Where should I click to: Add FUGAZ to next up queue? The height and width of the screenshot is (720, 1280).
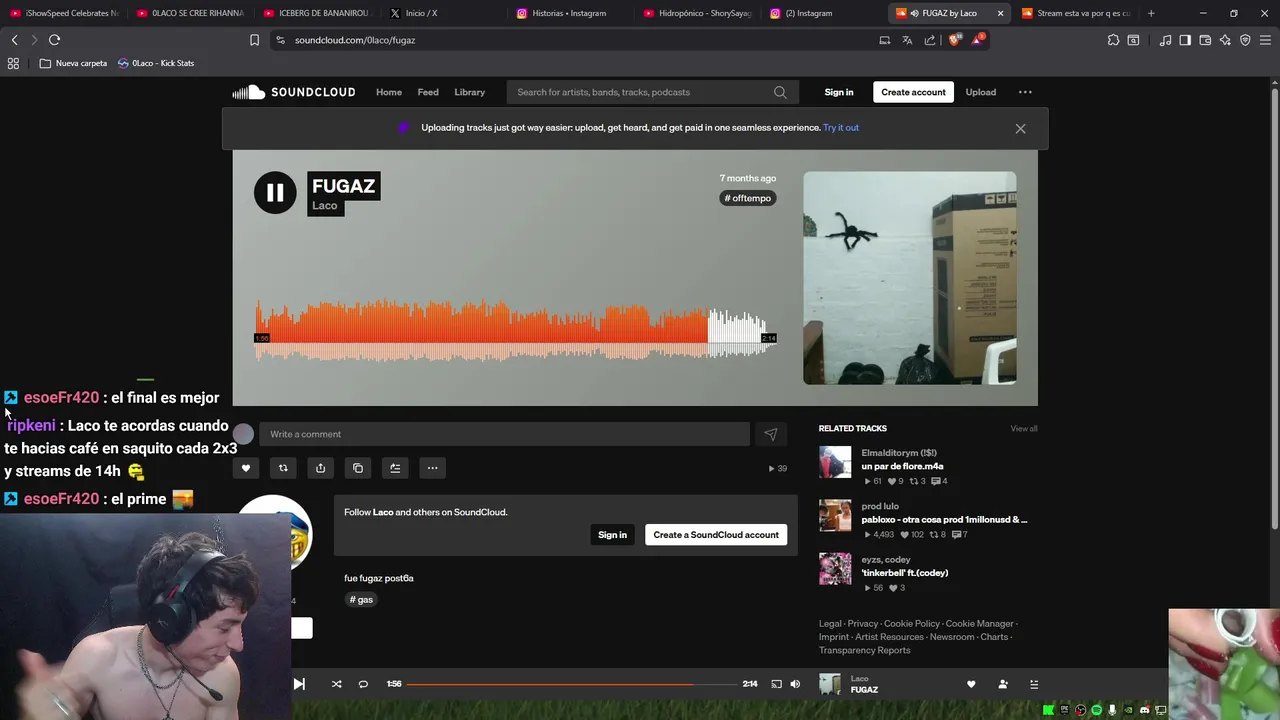coord(395,468)
